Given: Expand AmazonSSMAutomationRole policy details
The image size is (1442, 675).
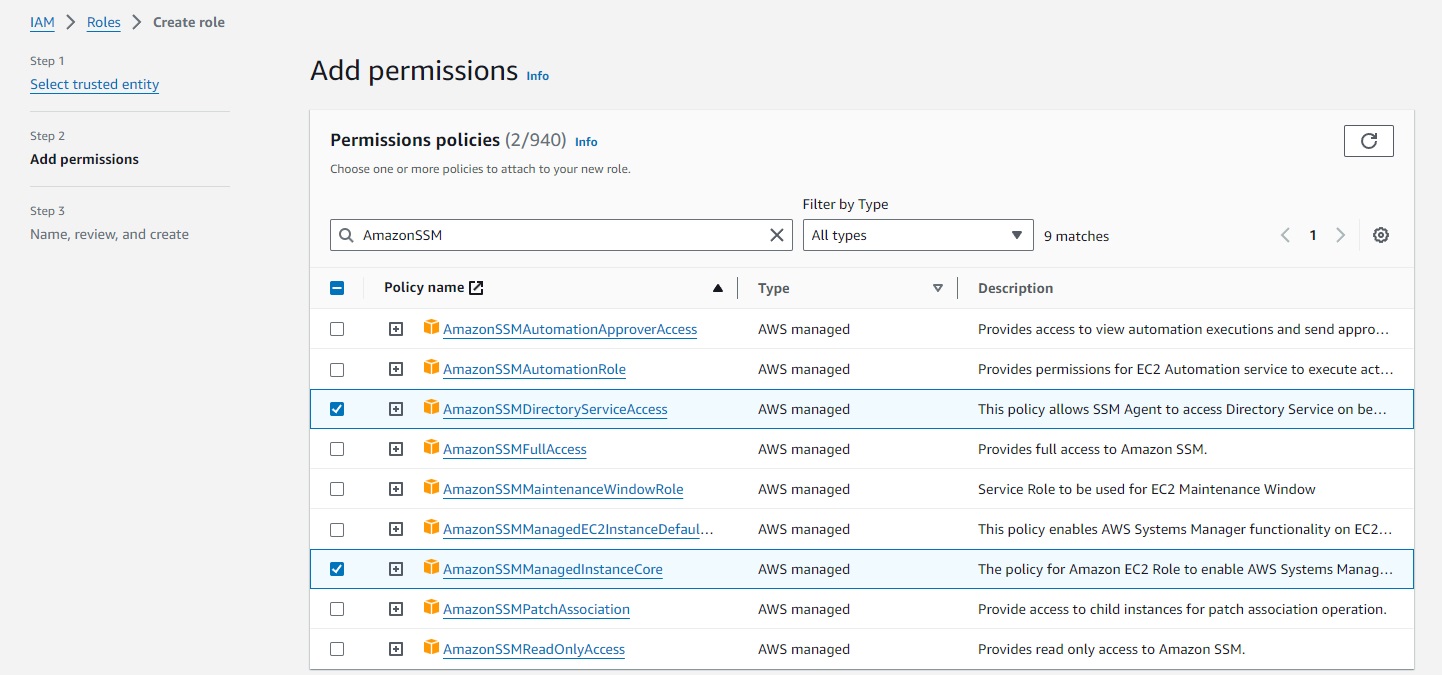Looking at the screenshot, I should click(x=396, y=369).
